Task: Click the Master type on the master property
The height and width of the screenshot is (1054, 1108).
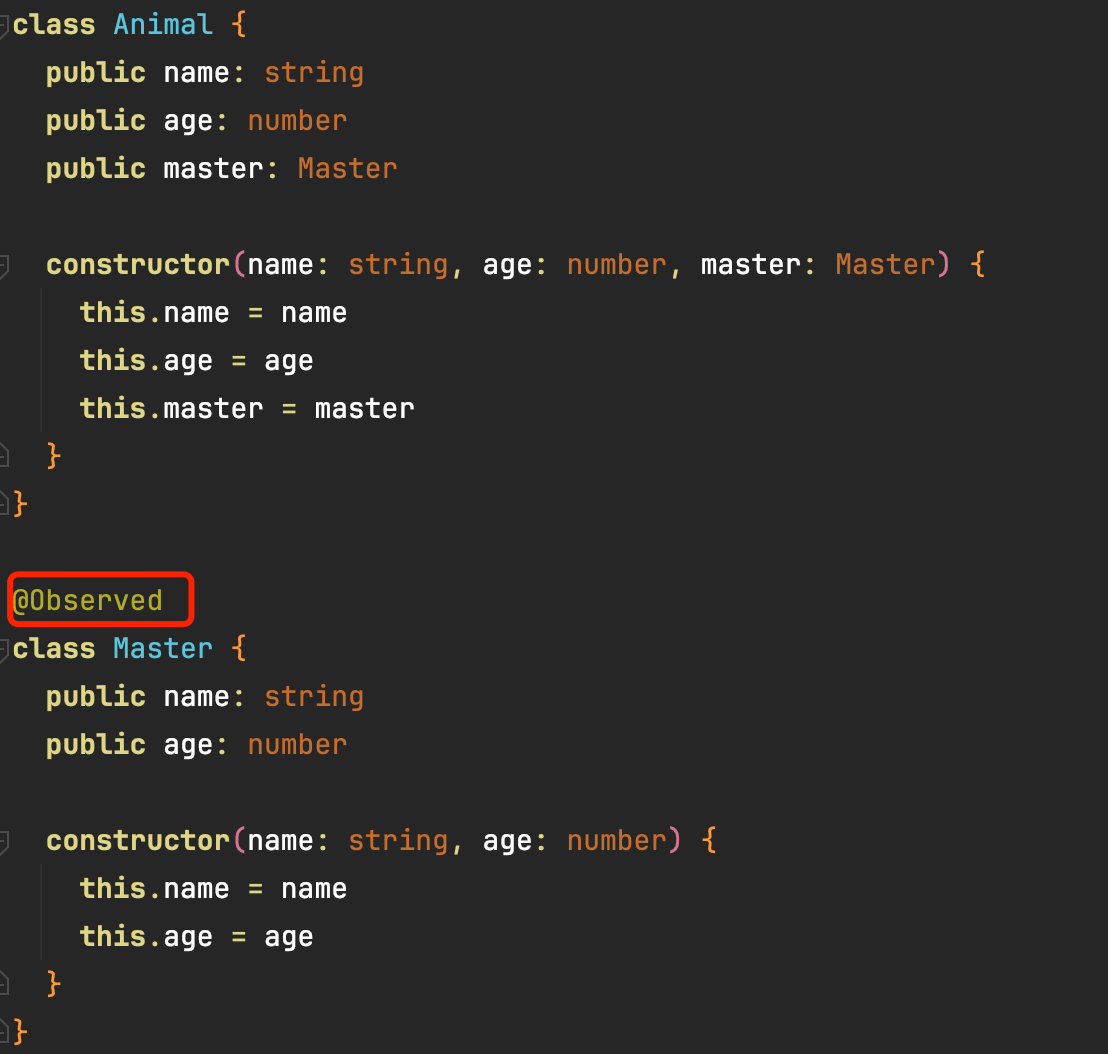Action: coord(348,169)
